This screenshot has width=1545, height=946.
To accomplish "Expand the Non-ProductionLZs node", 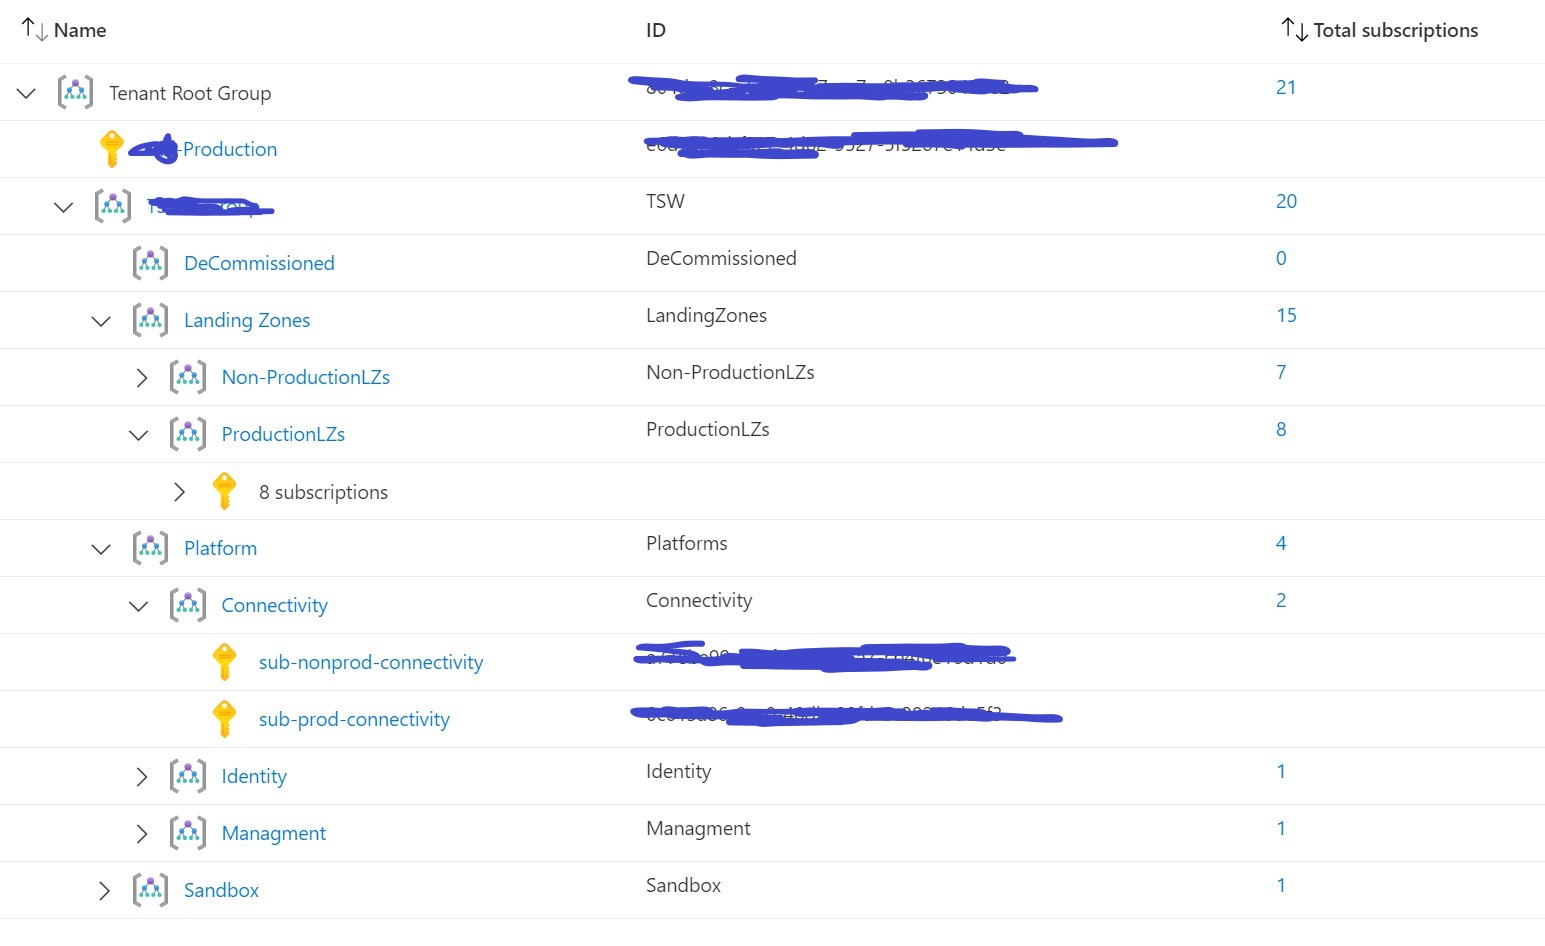I will [x=141, y=377].
